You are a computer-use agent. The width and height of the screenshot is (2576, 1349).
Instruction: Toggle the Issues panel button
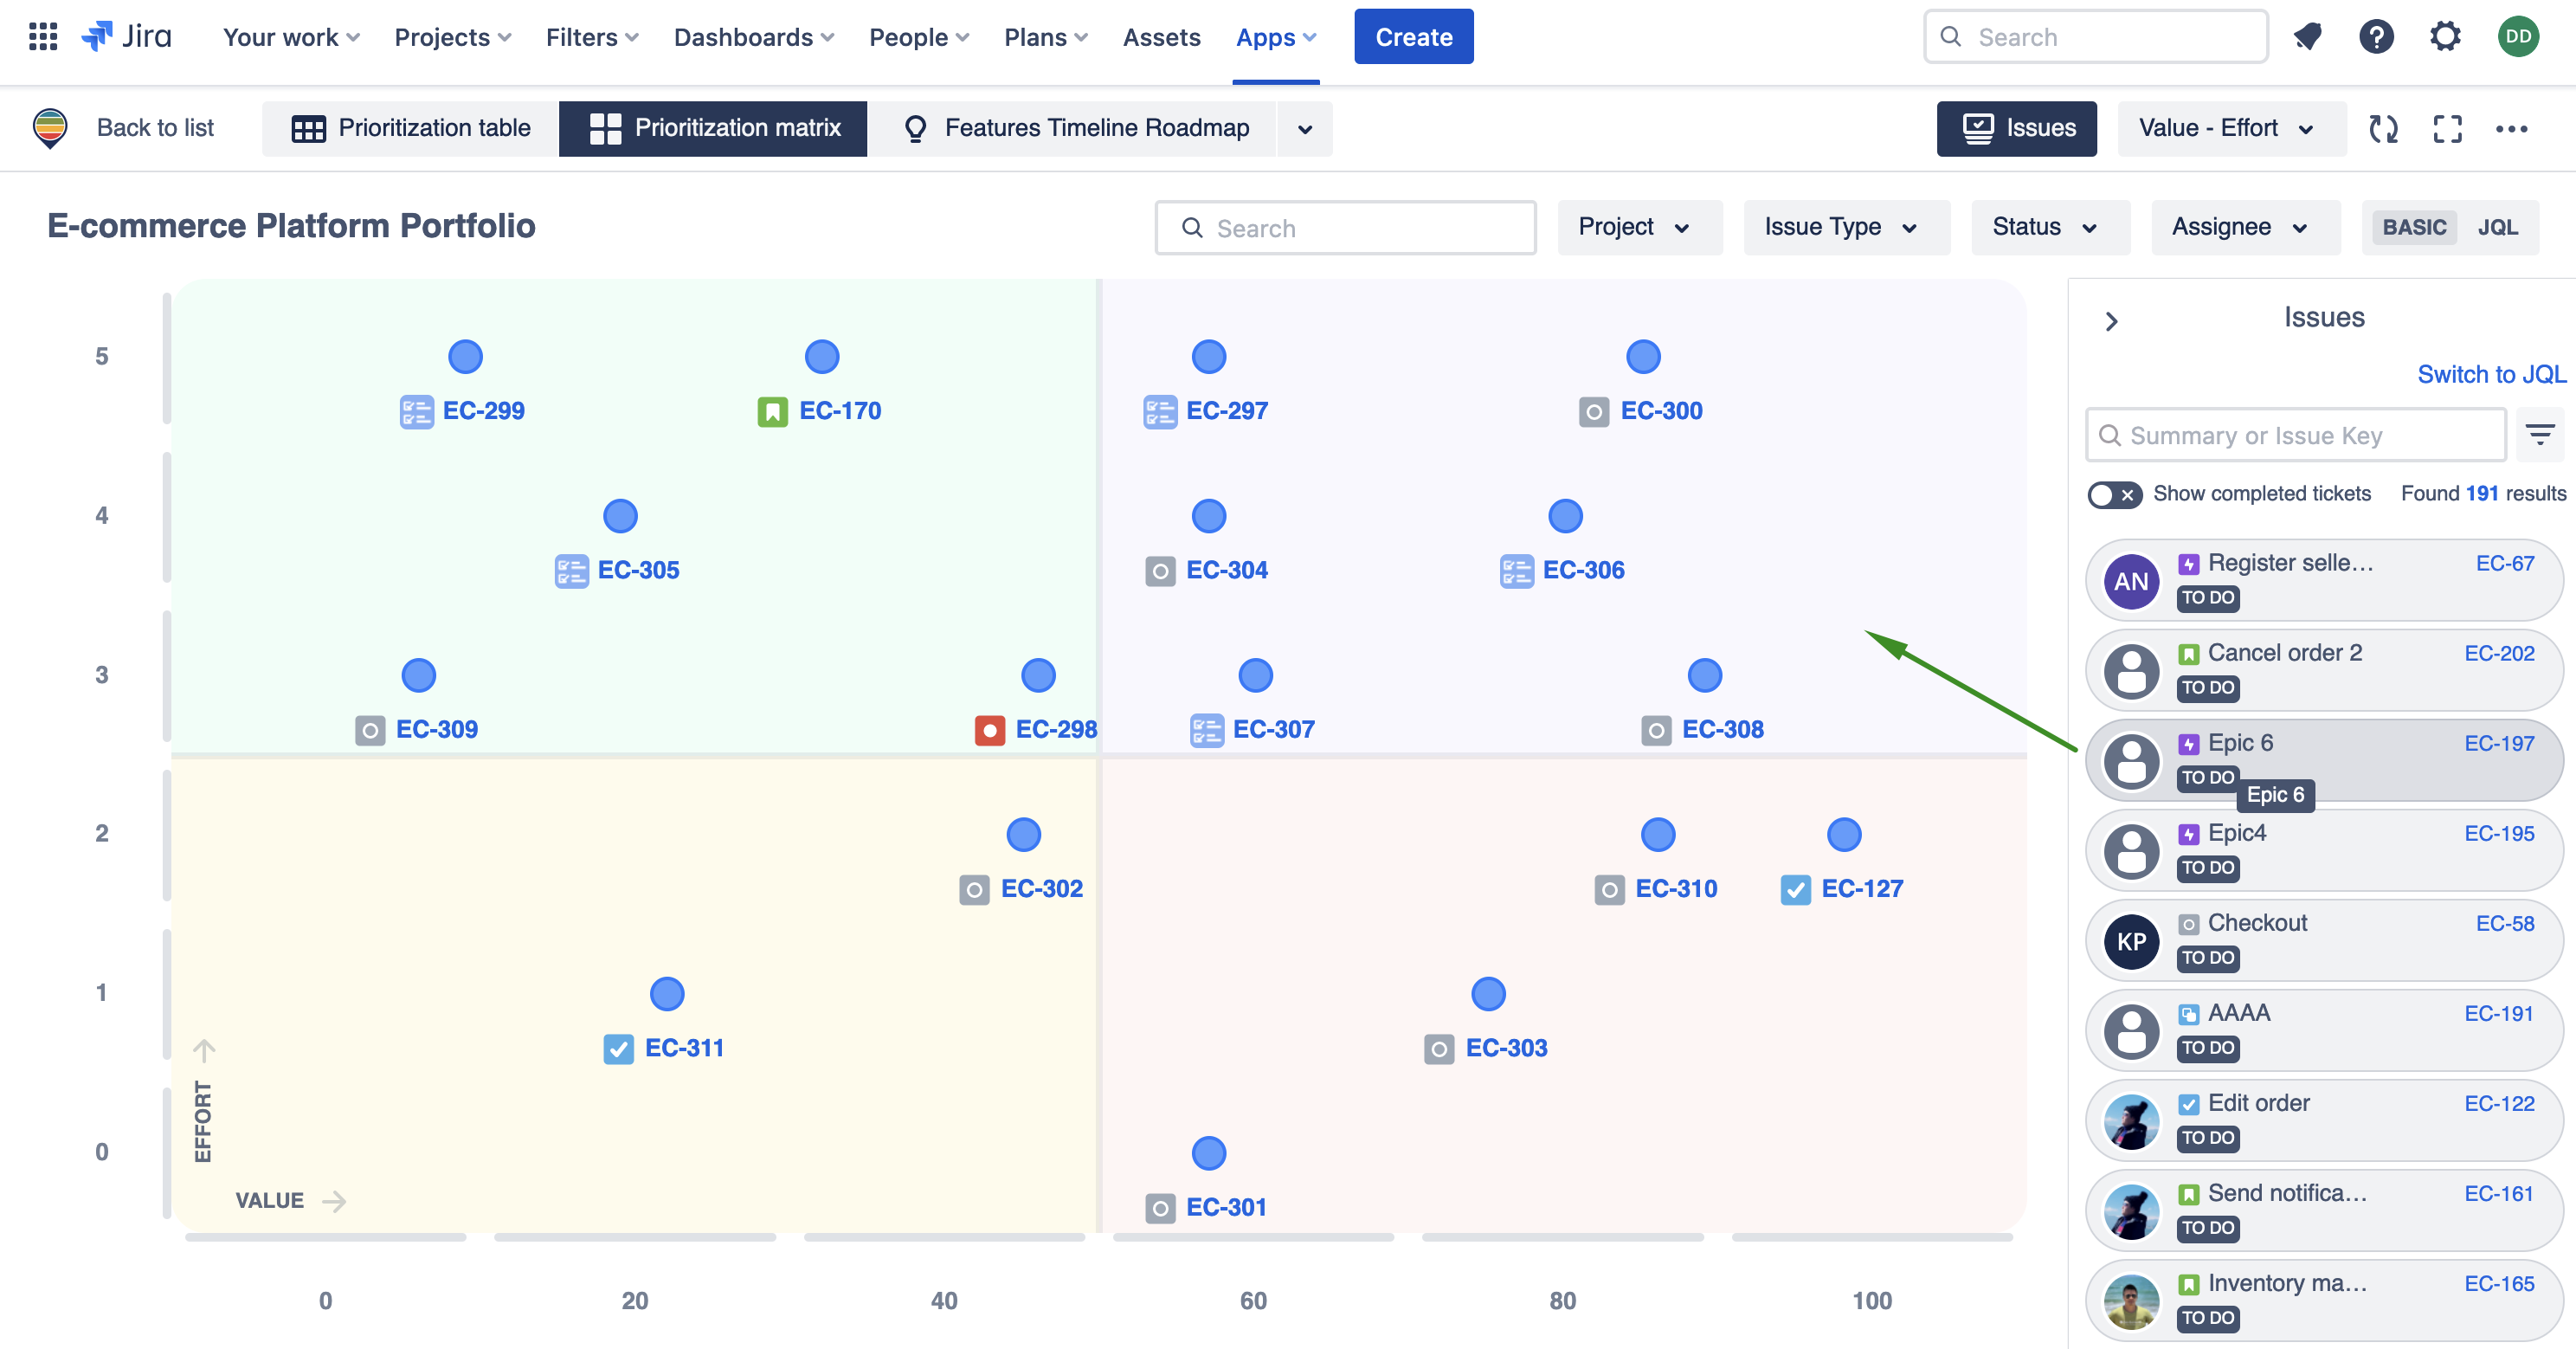point(2016,128)
